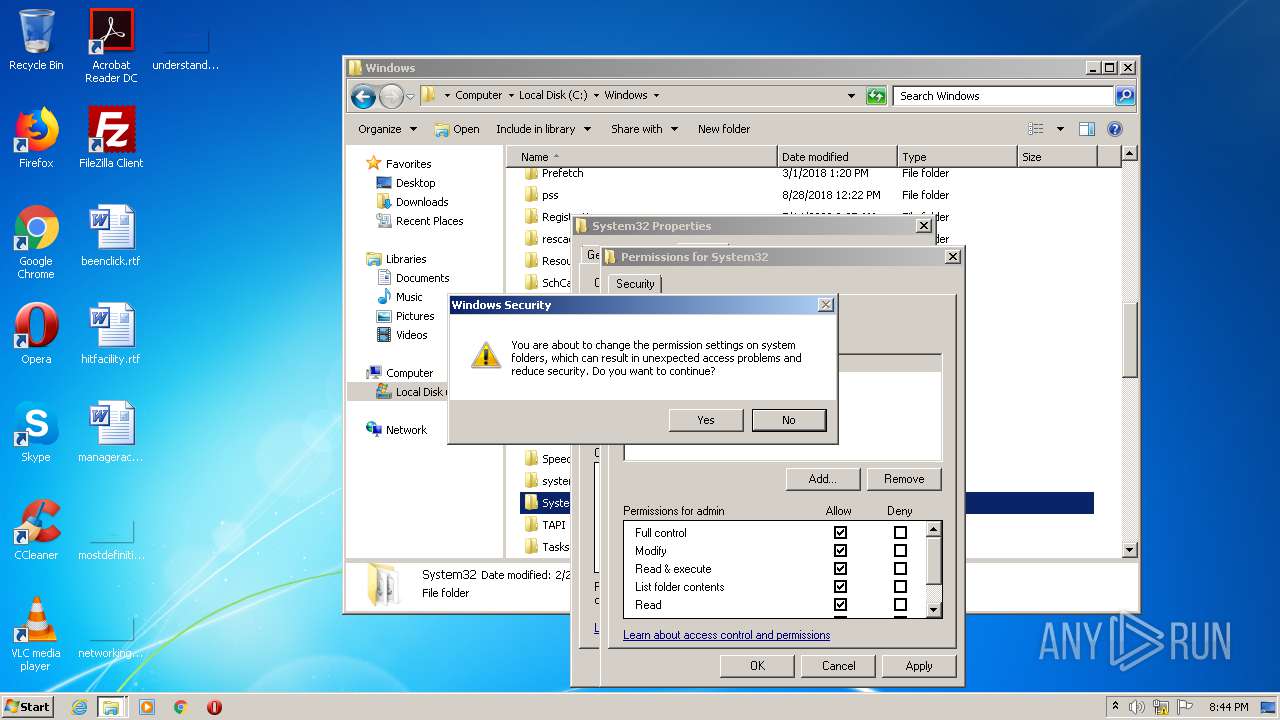
Task: Sort by Type column header
Action: (956, 157)
